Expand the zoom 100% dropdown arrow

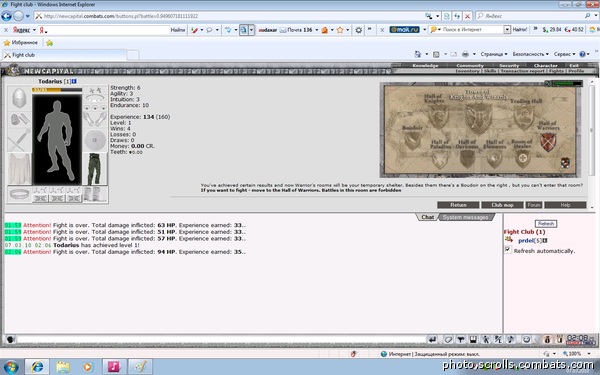(x=589, y=354)
